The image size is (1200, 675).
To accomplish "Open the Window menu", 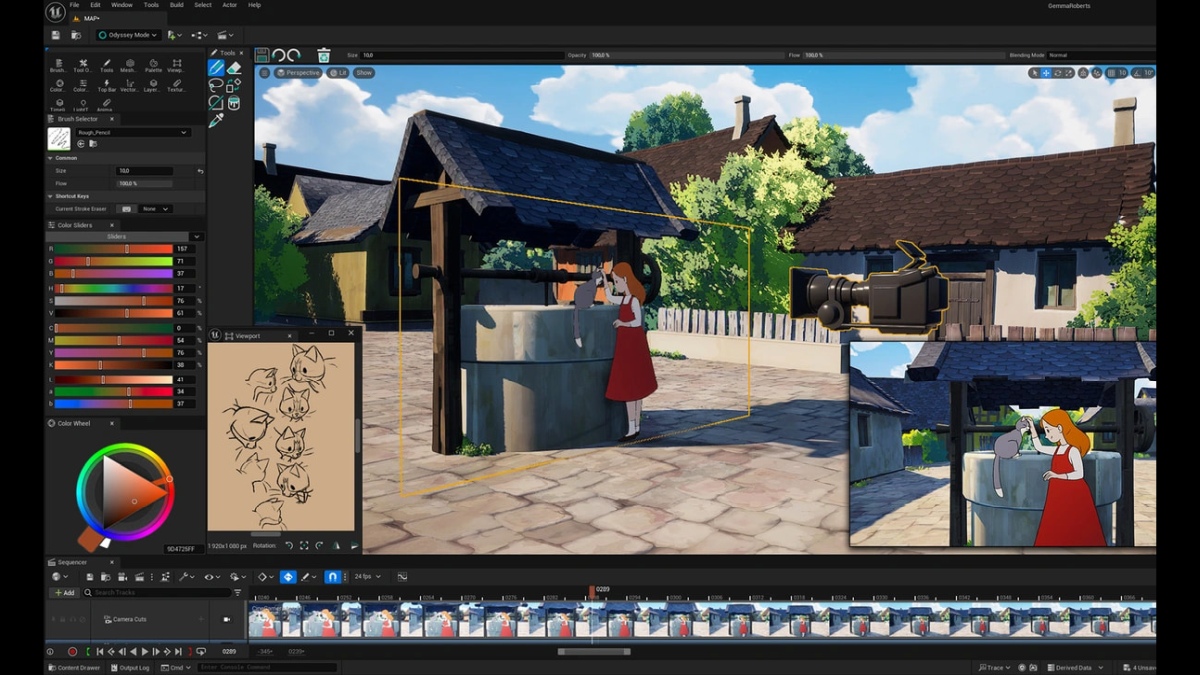I will click(122, 5).
